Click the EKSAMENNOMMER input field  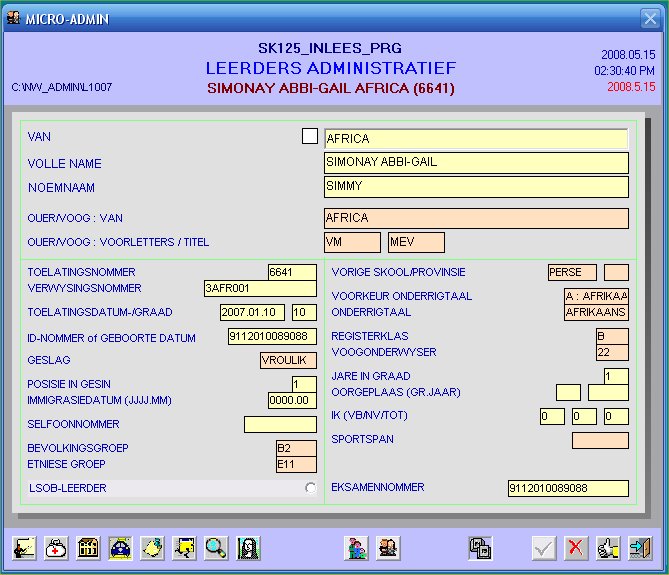coord(567,488)
